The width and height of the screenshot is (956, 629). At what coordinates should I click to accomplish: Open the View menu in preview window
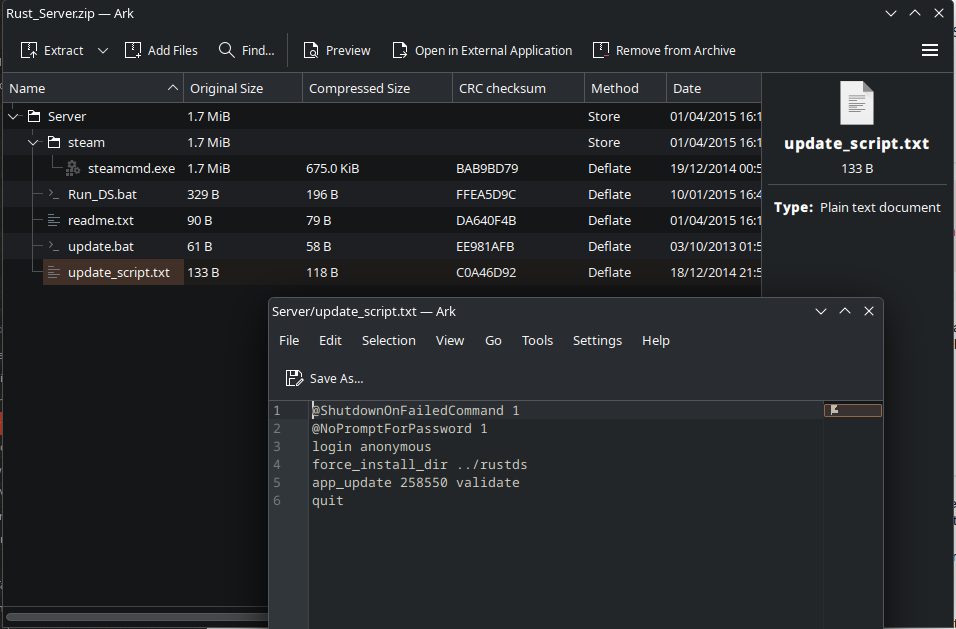point(450,341)
